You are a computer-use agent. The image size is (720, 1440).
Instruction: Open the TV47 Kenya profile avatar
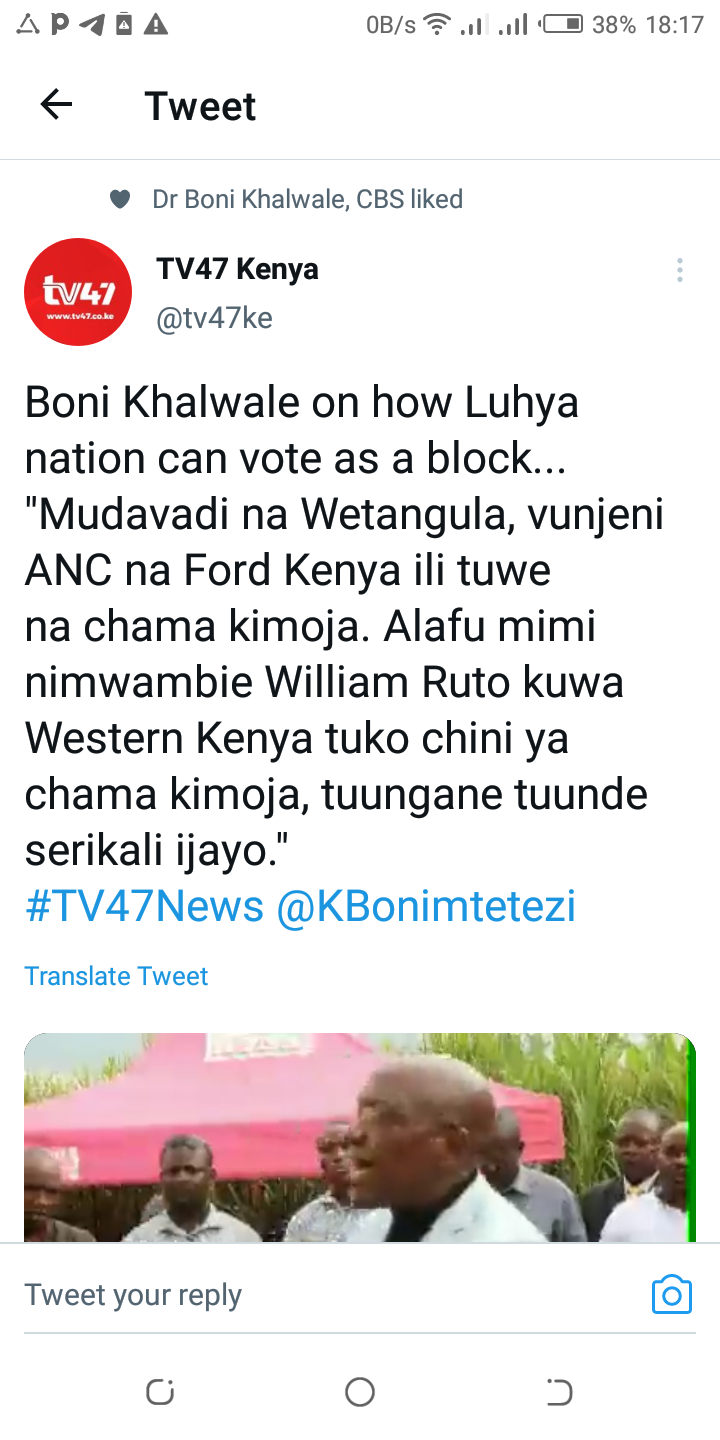[78, 292]
